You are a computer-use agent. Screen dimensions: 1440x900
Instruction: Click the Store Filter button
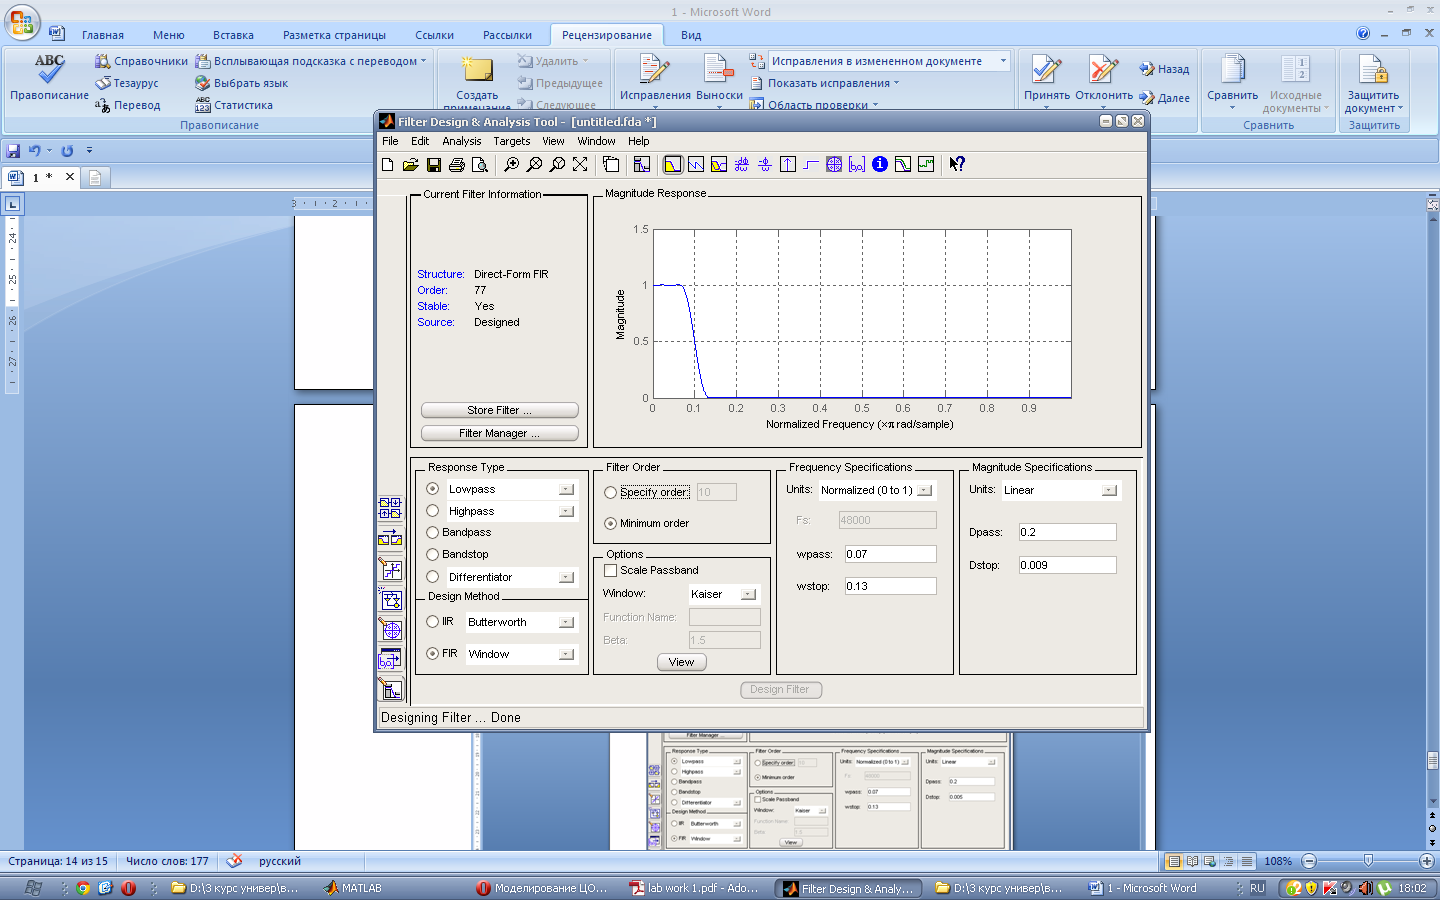point(499,410)
